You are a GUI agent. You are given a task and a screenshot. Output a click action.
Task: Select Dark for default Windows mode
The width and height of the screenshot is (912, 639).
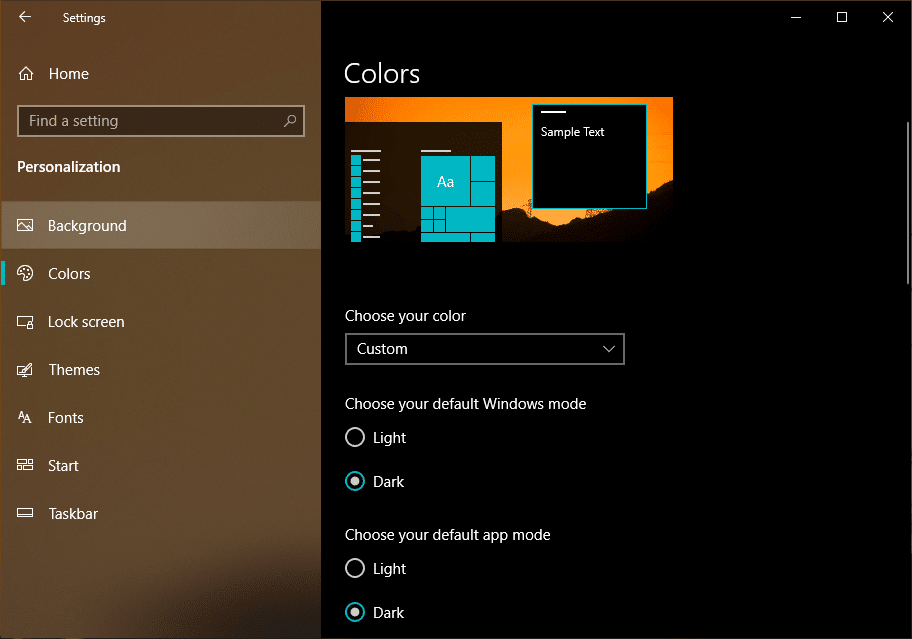click(x=355, y=482)
